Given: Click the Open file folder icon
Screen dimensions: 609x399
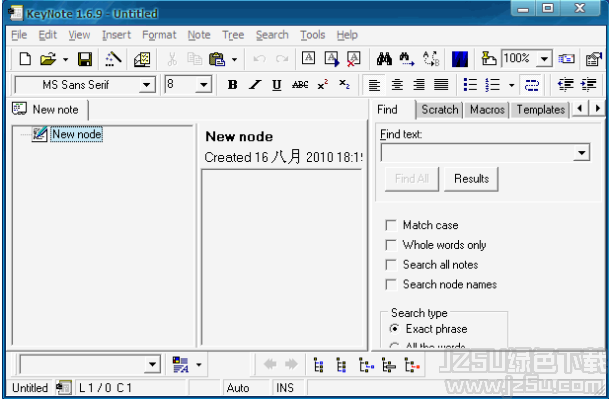Looking at the screenshot, I should (48, 59).
